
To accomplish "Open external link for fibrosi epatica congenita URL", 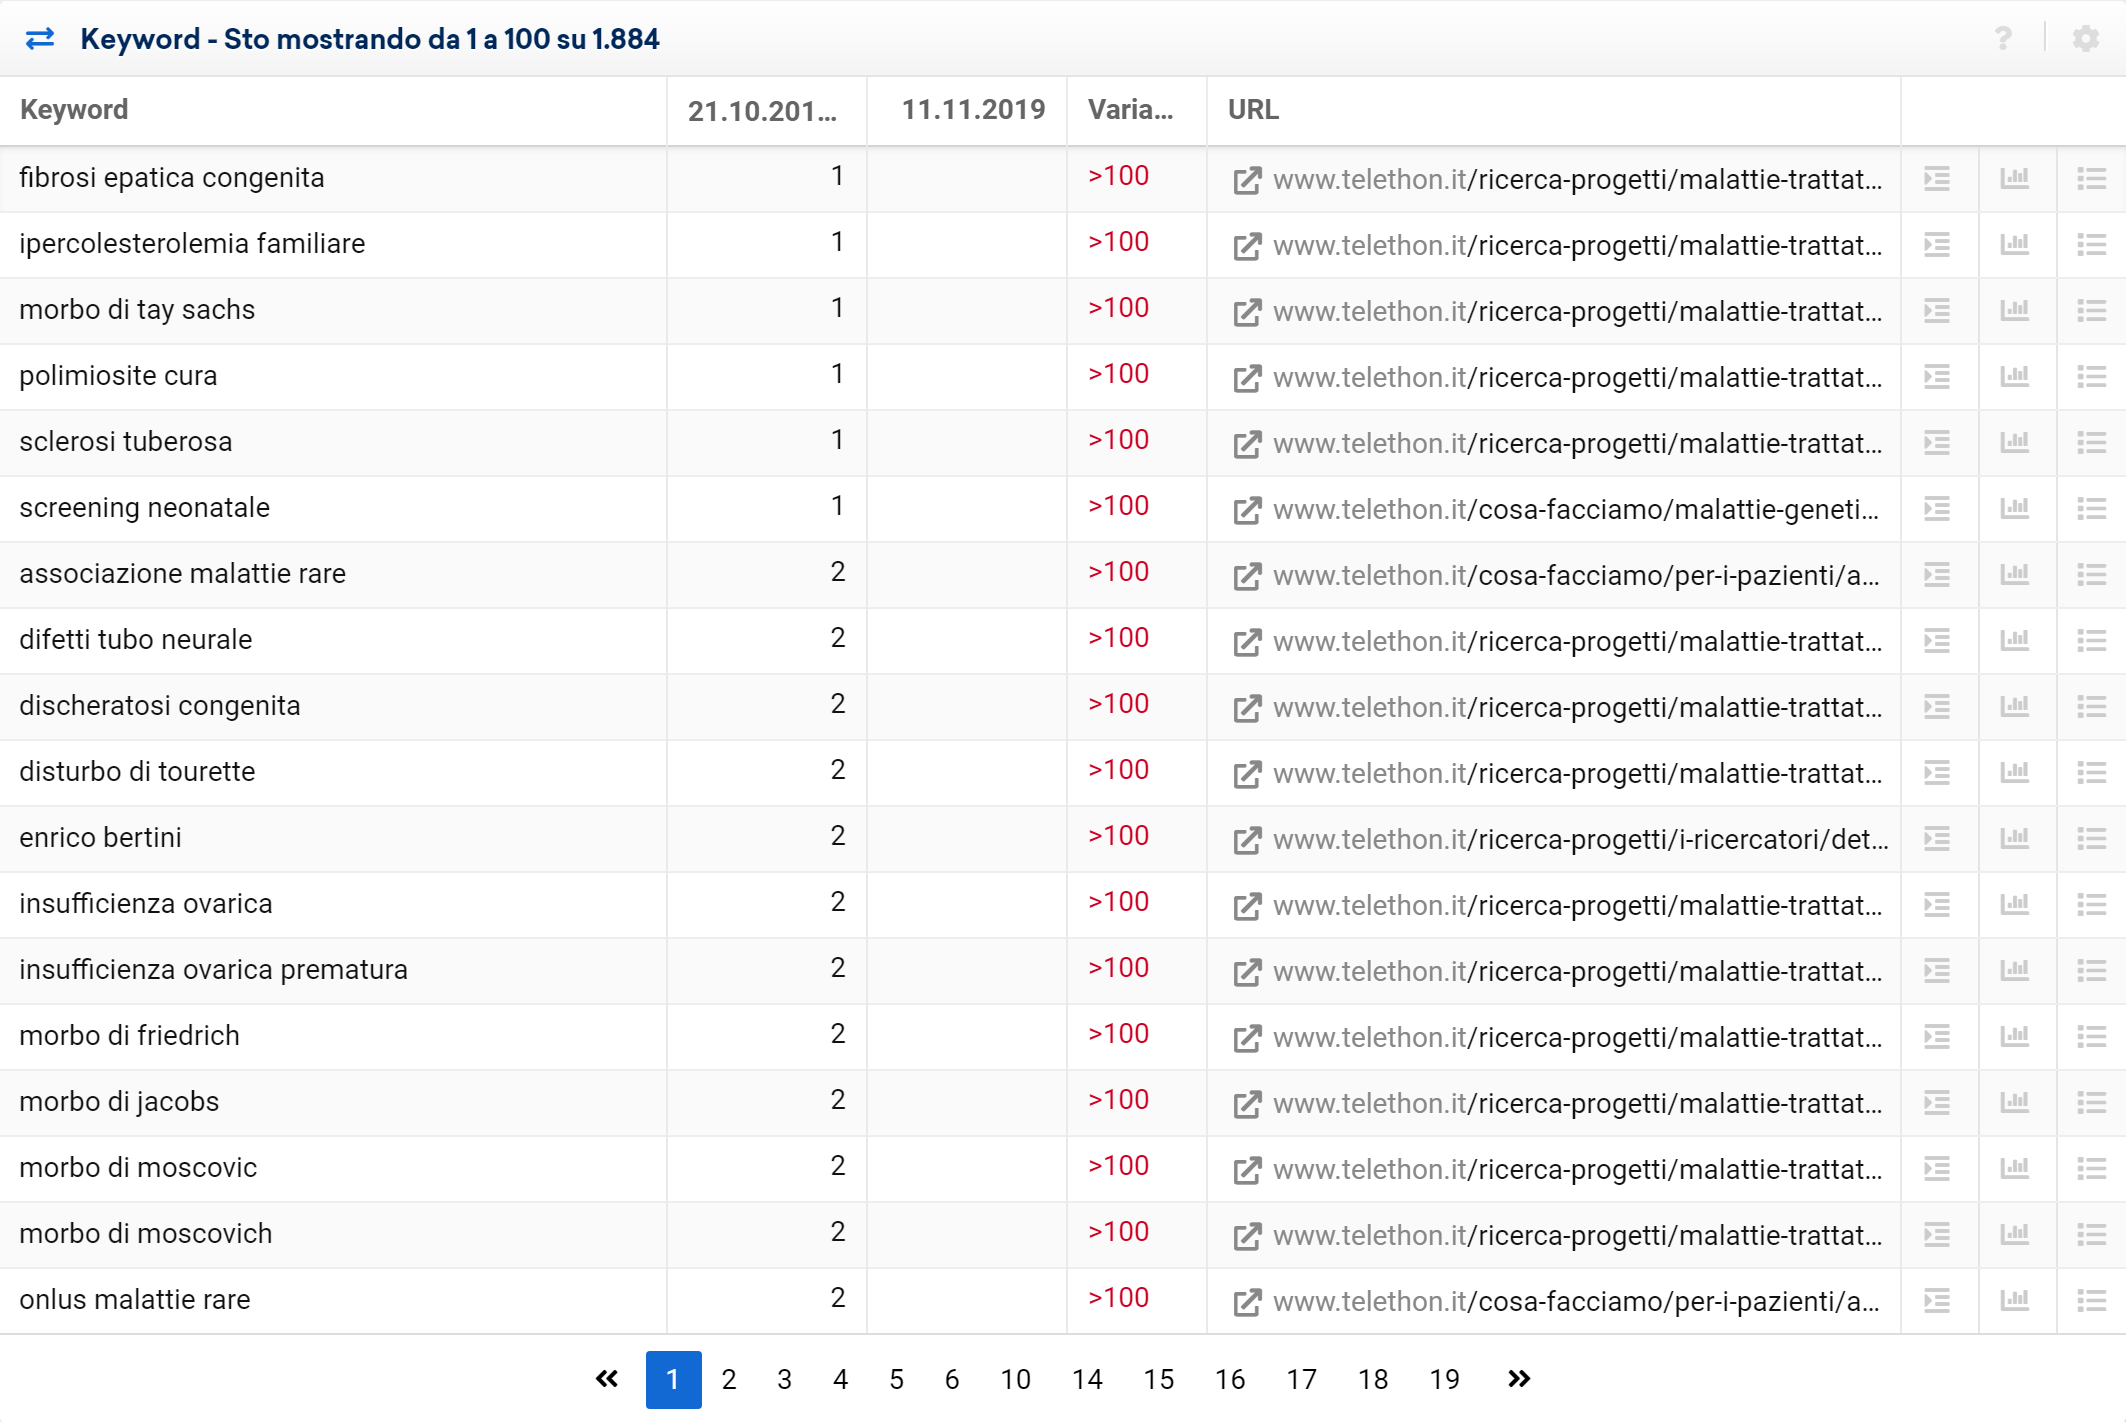I will pyautogui.click(x=1246, y=180).
